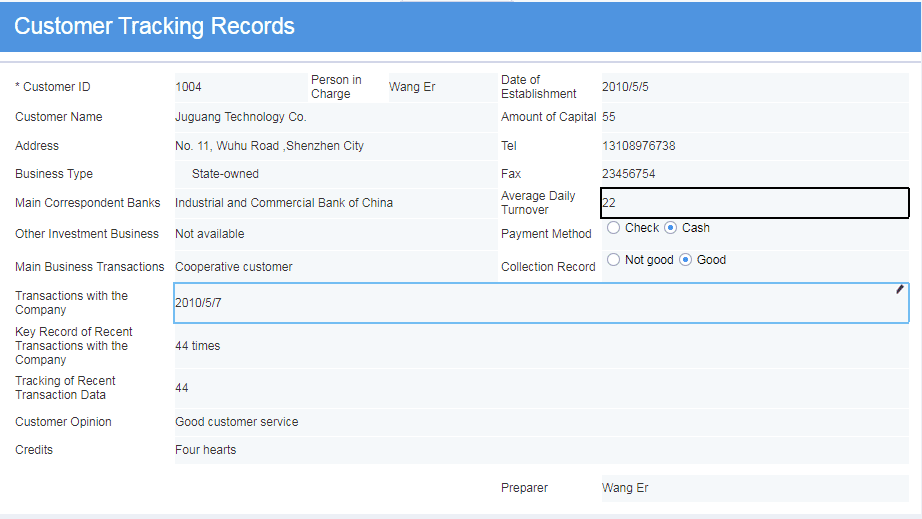Click the Person in Charge field Wang Er

click(443, 87)
